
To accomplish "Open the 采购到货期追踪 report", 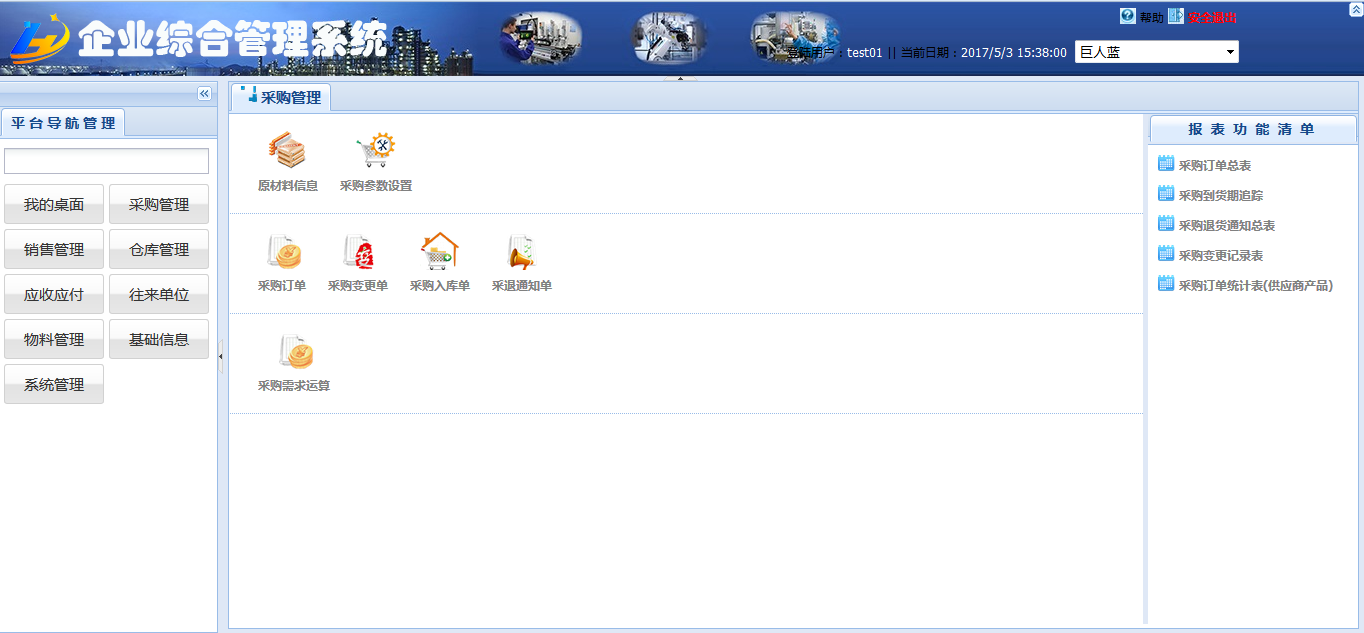I will (1220, 196).
